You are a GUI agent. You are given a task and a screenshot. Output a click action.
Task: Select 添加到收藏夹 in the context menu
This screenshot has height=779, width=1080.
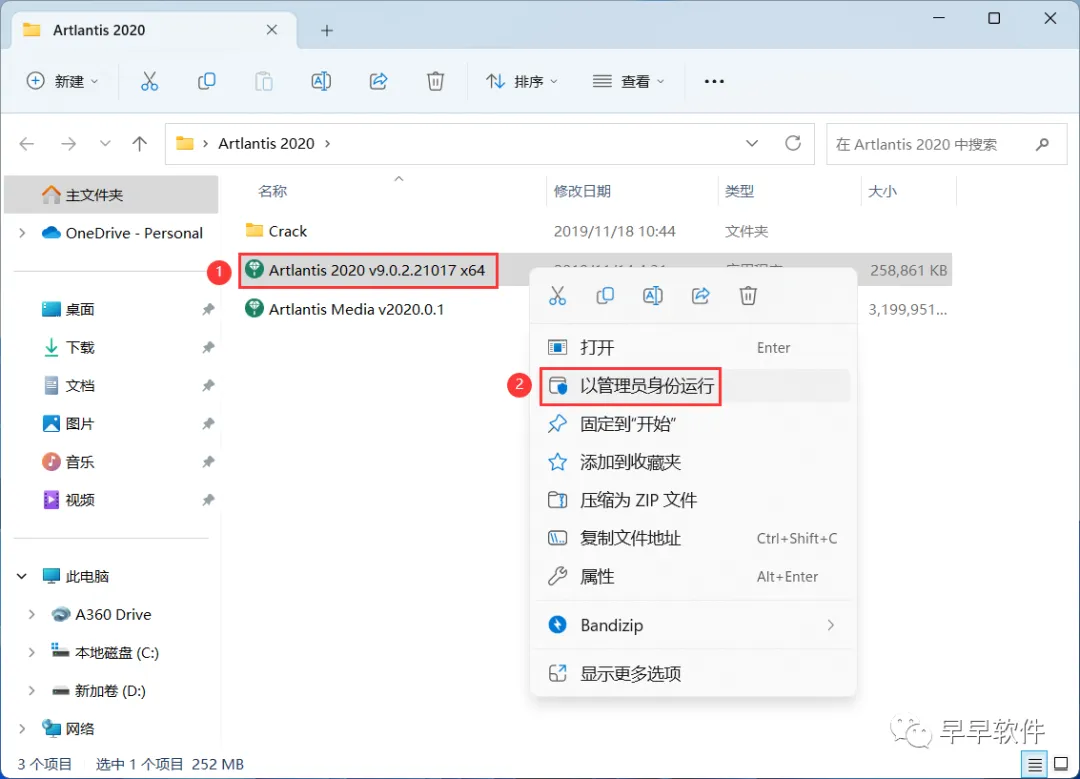pos(694,462)
